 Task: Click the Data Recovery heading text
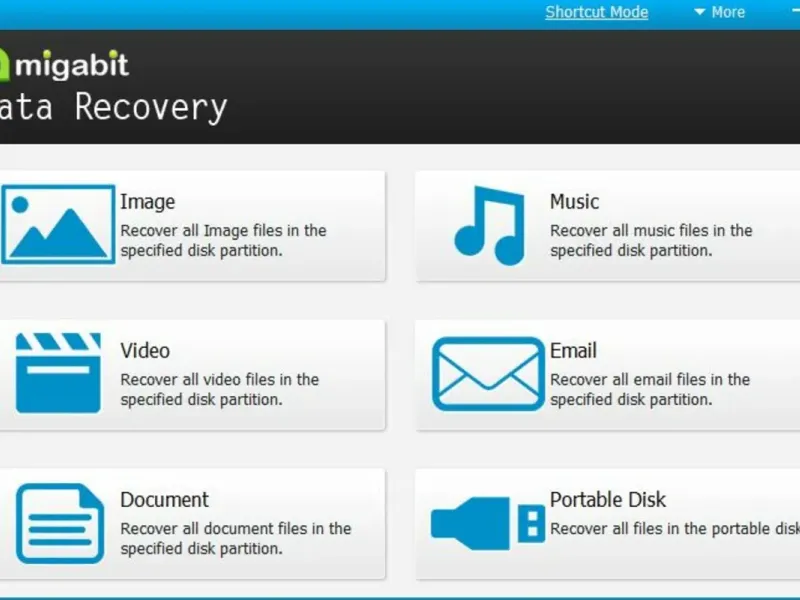click(113, 107)
